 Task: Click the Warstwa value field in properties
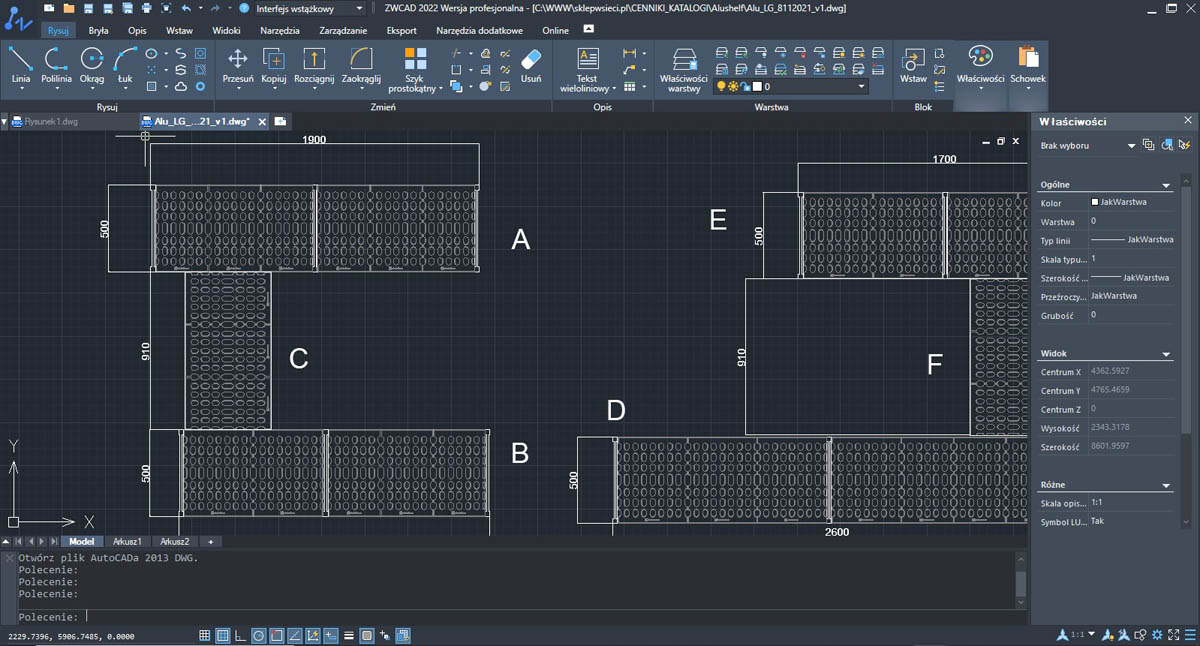(x=1131, y=221)
